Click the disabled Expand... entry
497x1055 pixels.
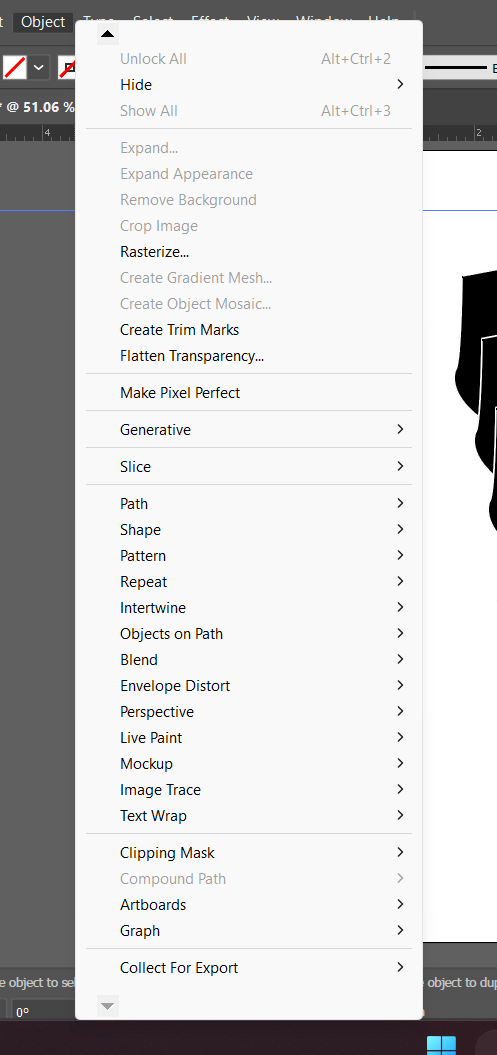click(x=249, y=148)
